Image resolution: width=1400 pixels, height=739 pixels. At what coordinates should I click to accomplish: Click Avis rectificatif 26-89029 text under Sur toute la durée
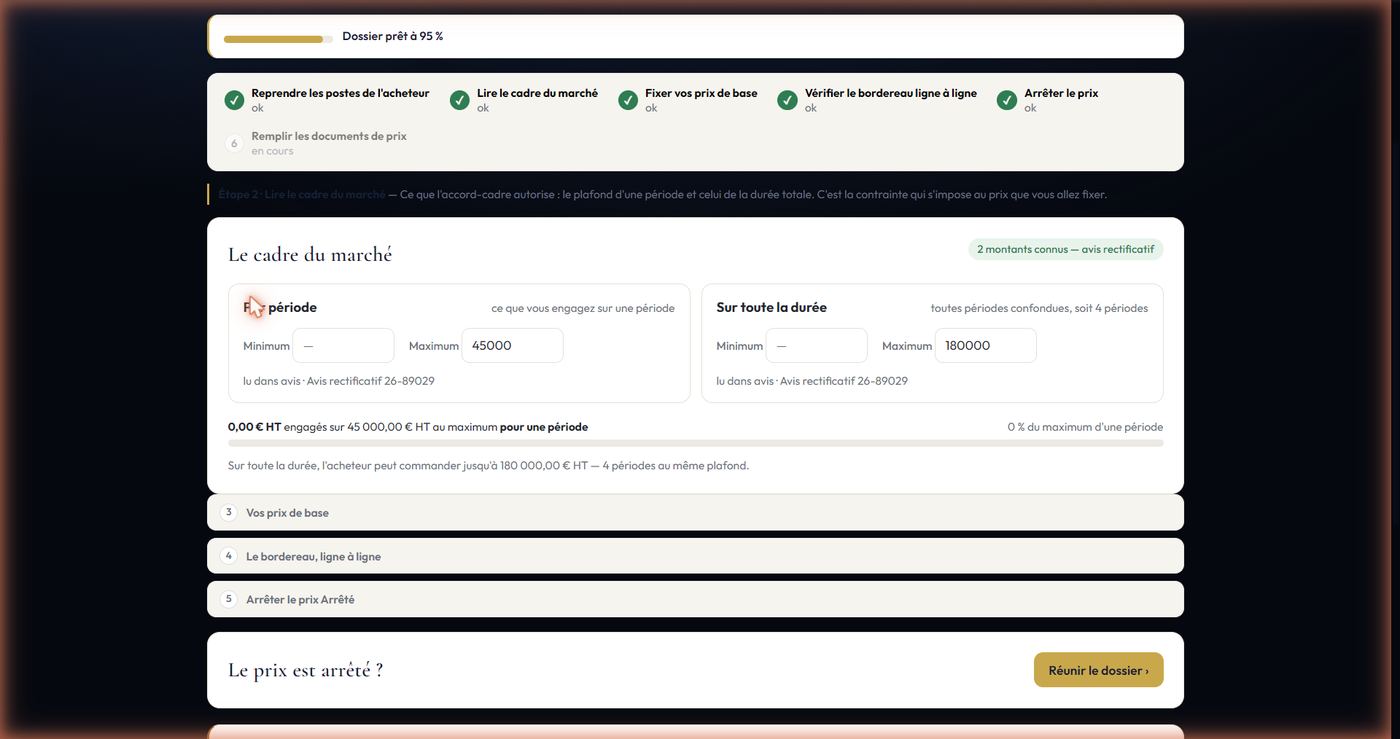(844, 381)
